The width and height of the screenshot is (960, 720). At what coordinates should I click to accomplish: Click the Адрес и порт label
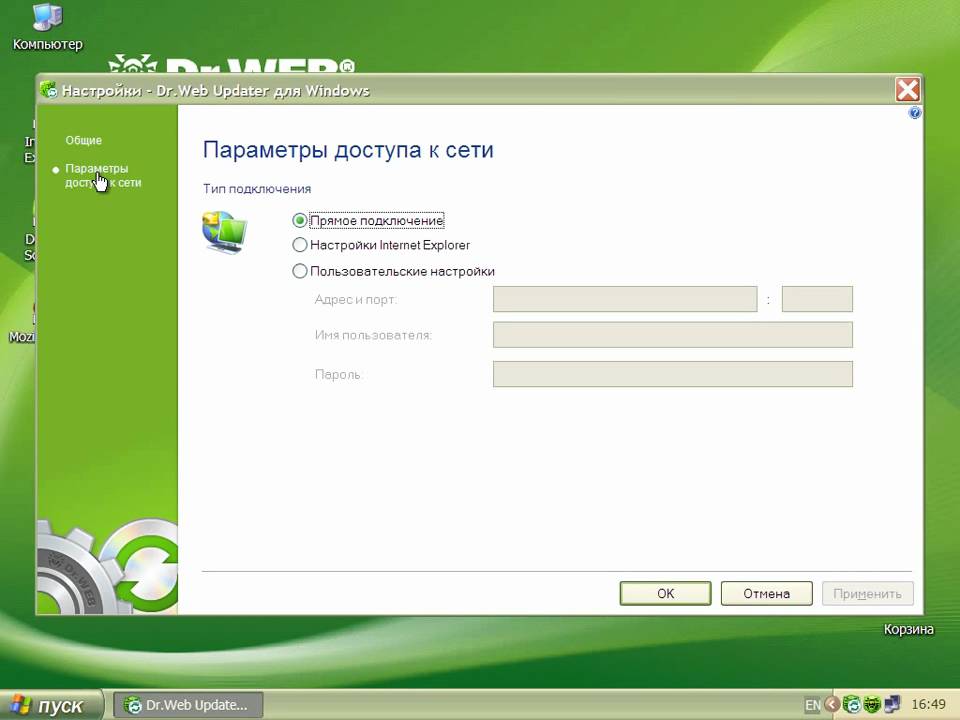tap(356, 300)
